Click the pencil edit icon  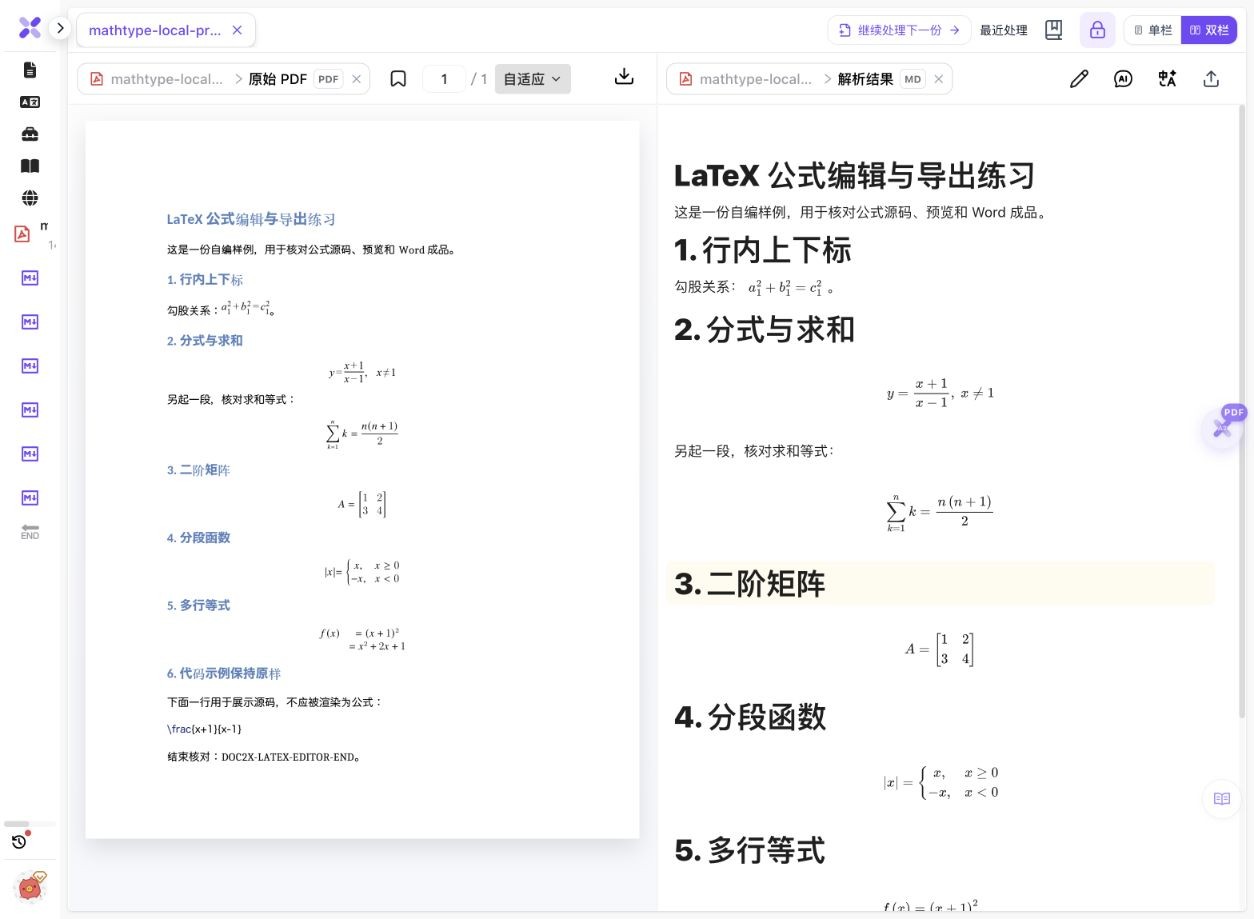1079,79
